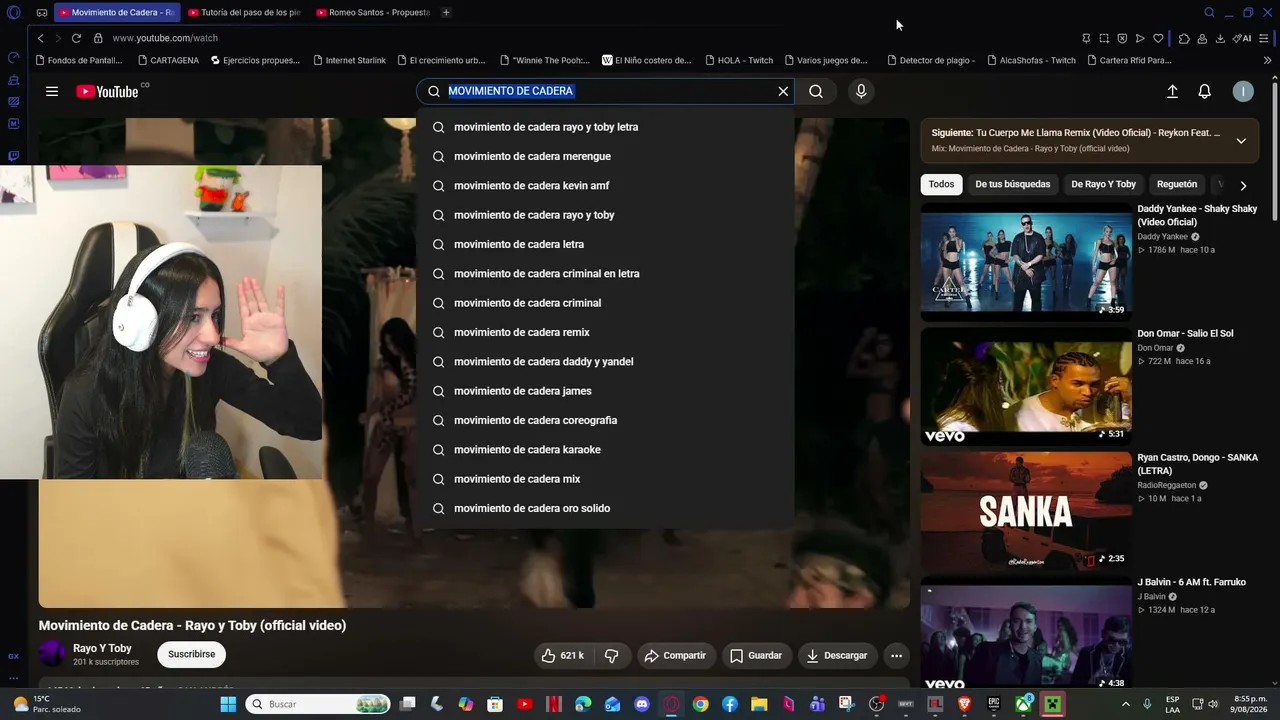Open the Rayo Y Toby channel avatar
1280x720 pixels.
tap(52, 654)
